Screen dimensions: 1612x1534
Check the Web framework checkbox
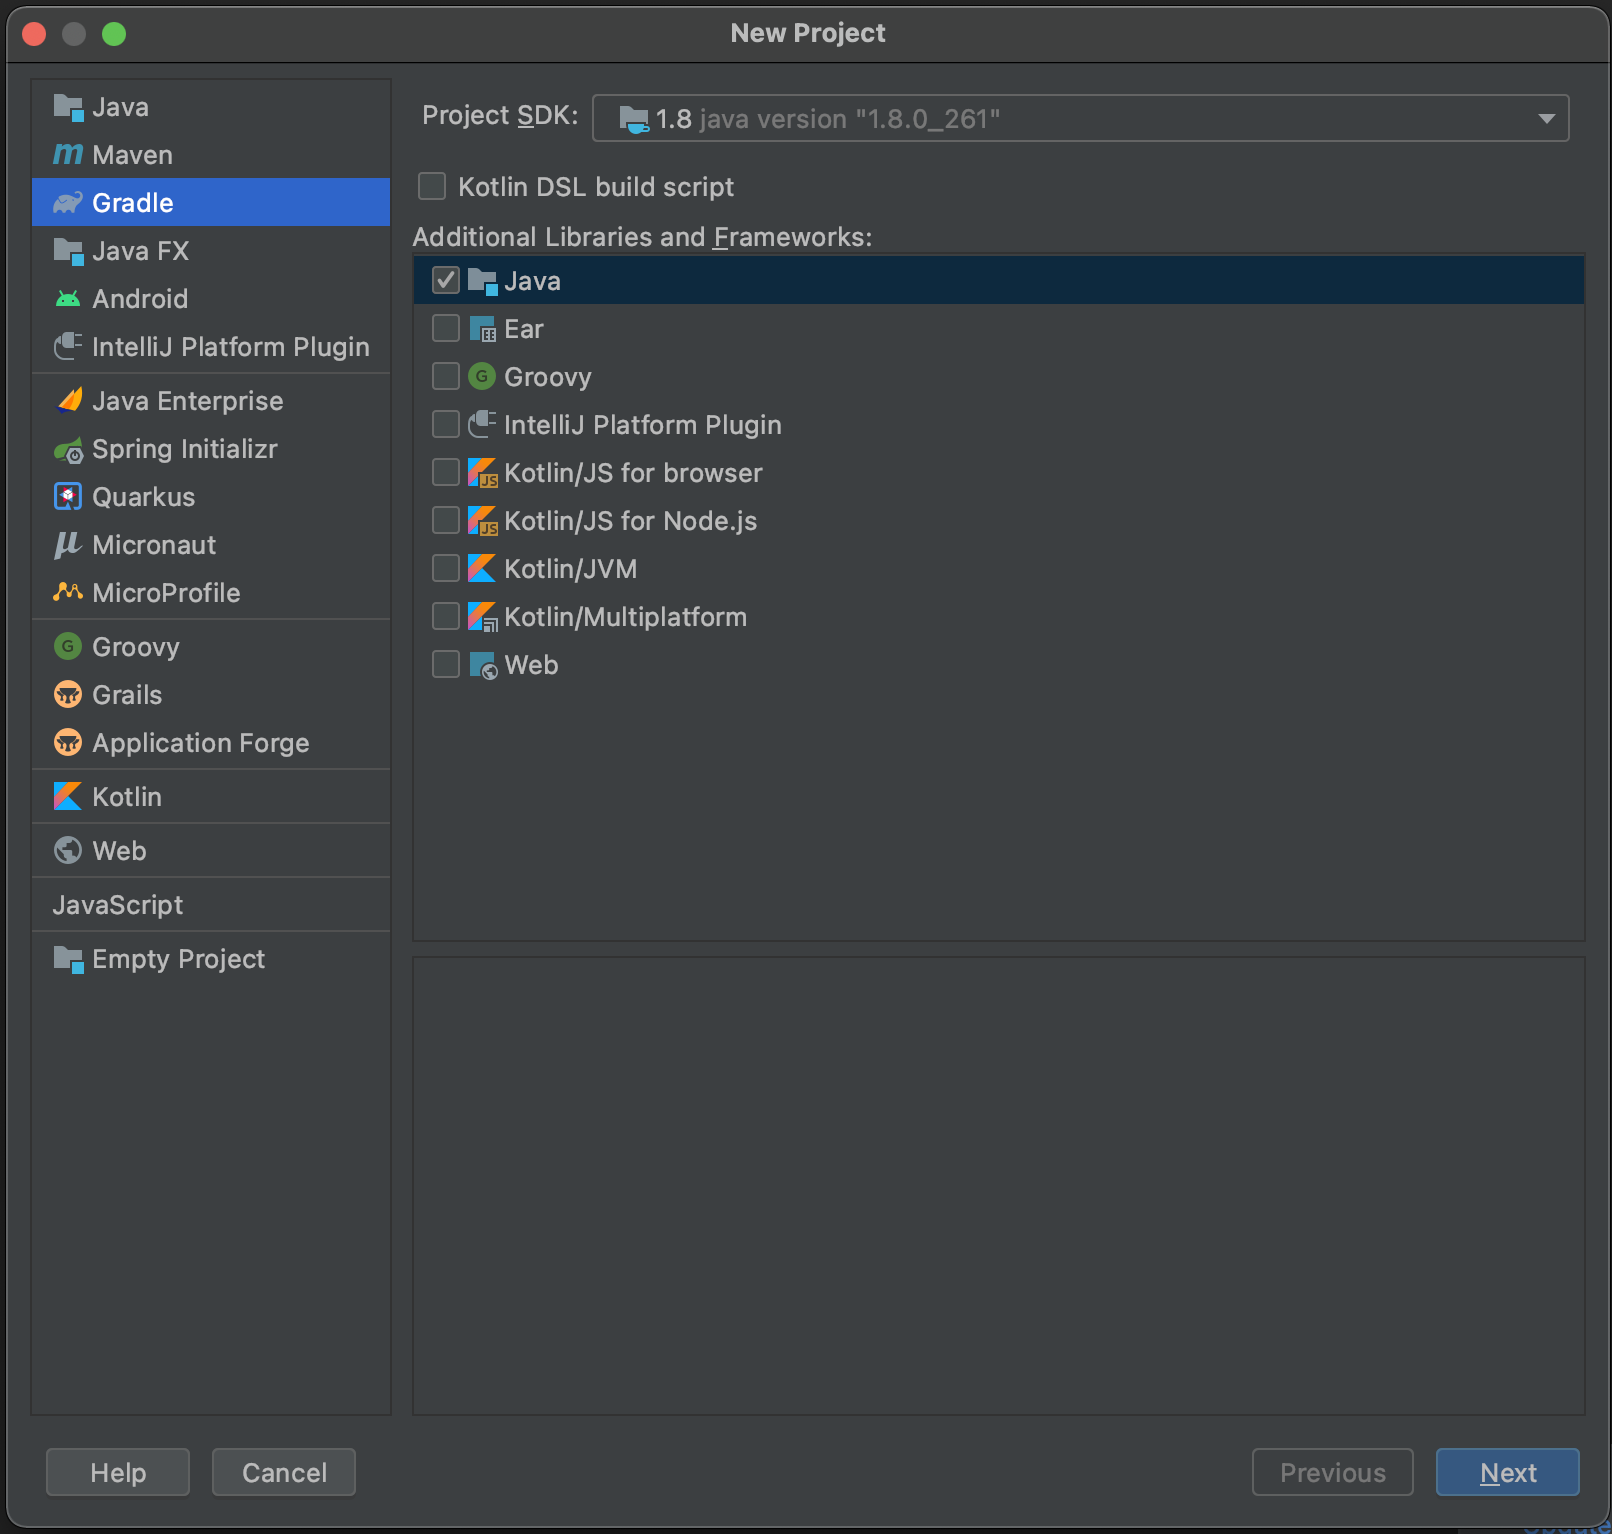[x=446, y=665]
